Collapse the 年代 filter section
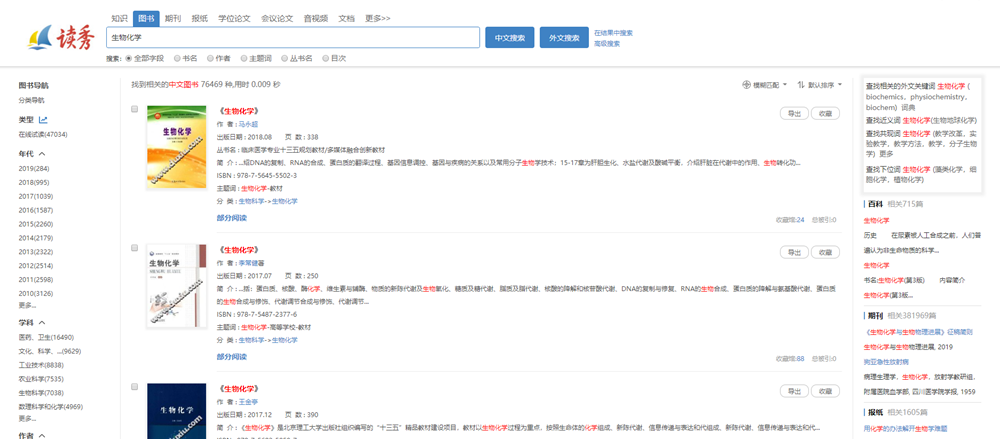The width and height of the screenshot is (1000, 439). tap(42, 154)
